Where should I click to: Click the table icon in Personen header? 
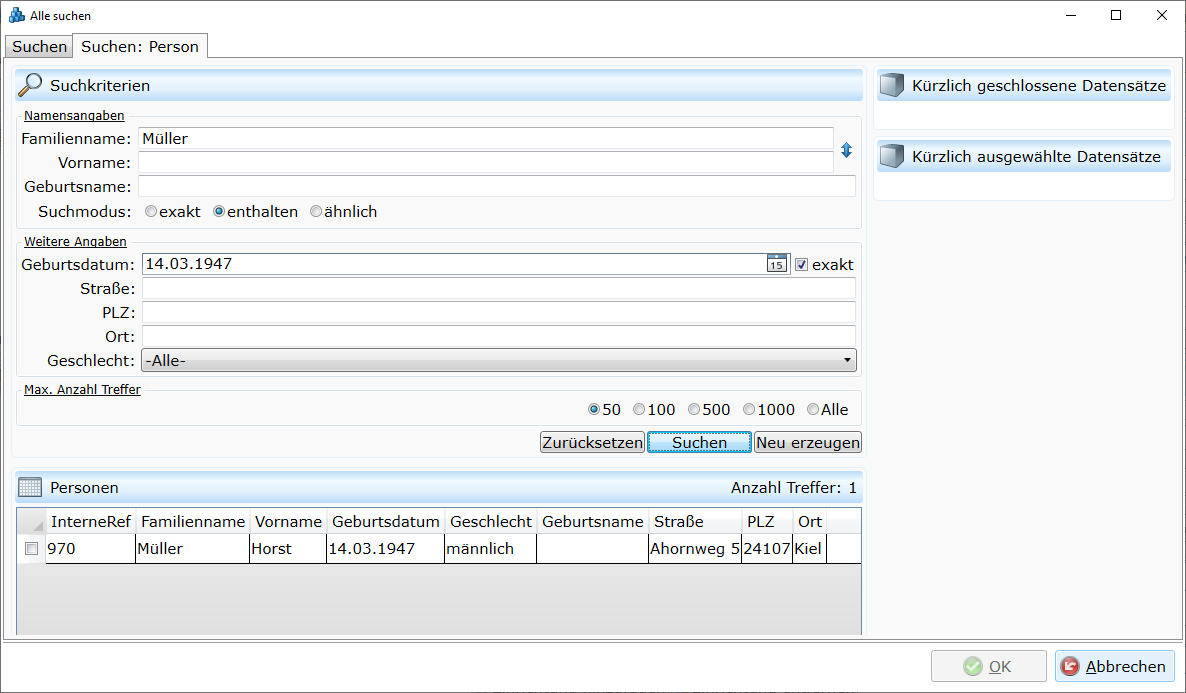point(30,488)
